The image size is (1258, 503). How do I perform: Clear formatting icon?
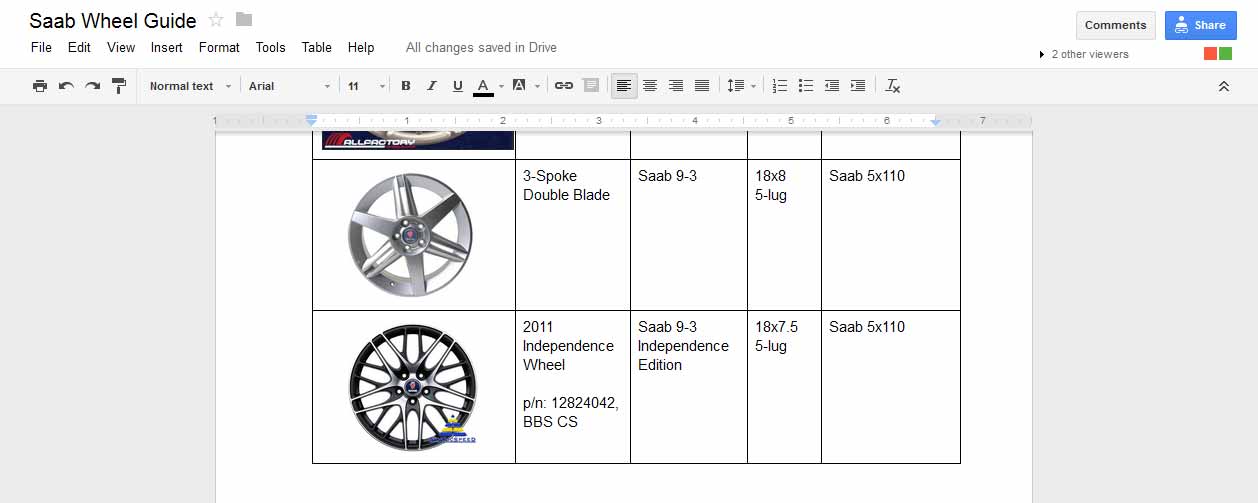click(893, 86)
